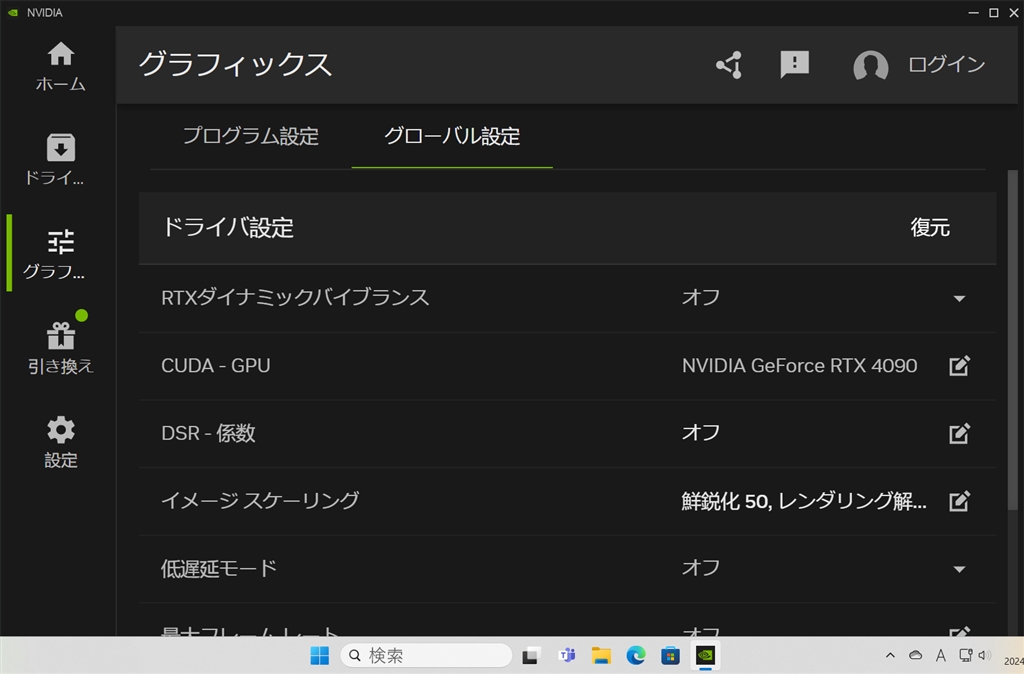Click the RTXダイナミックバイブランス label
The width and height of the screenshot is (1024, 674).
click(295, 297)
